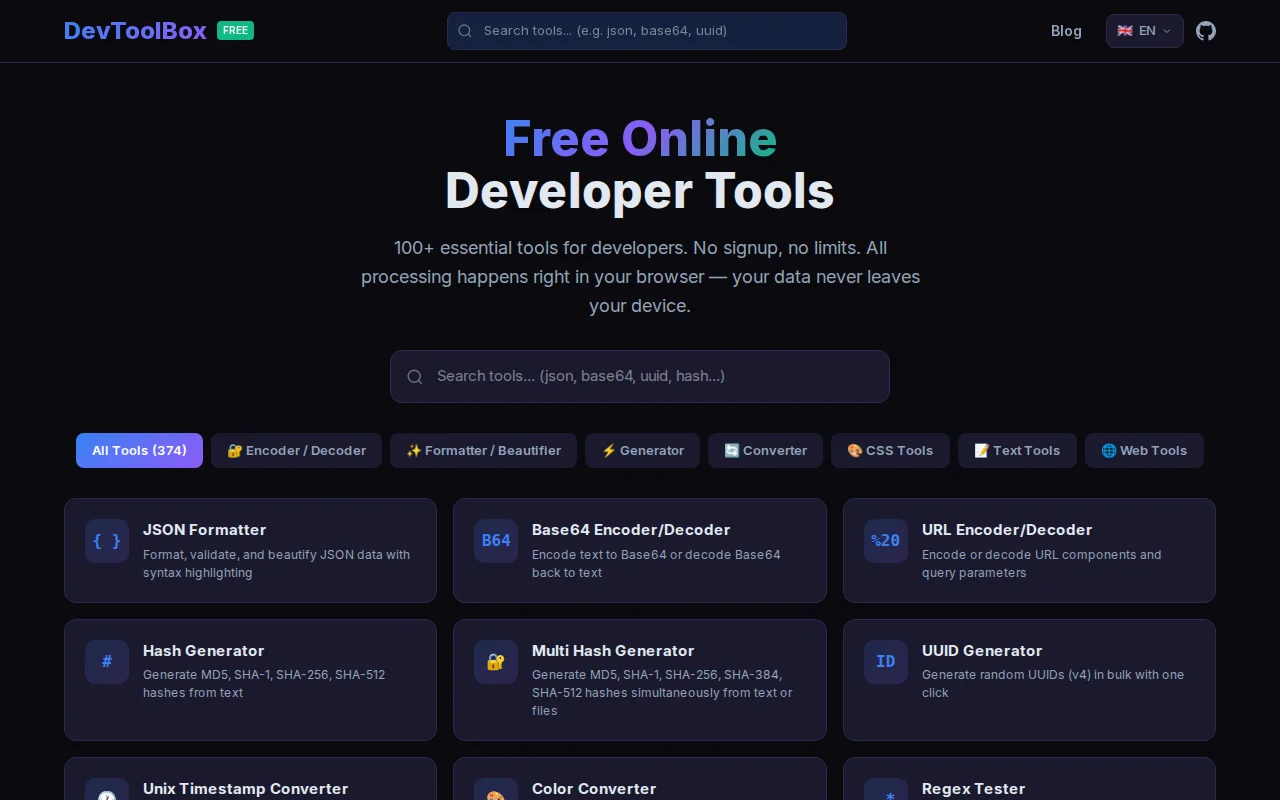Click JSON Formatter description text
Screen dimensions: 1280x800
pos(276,564)
